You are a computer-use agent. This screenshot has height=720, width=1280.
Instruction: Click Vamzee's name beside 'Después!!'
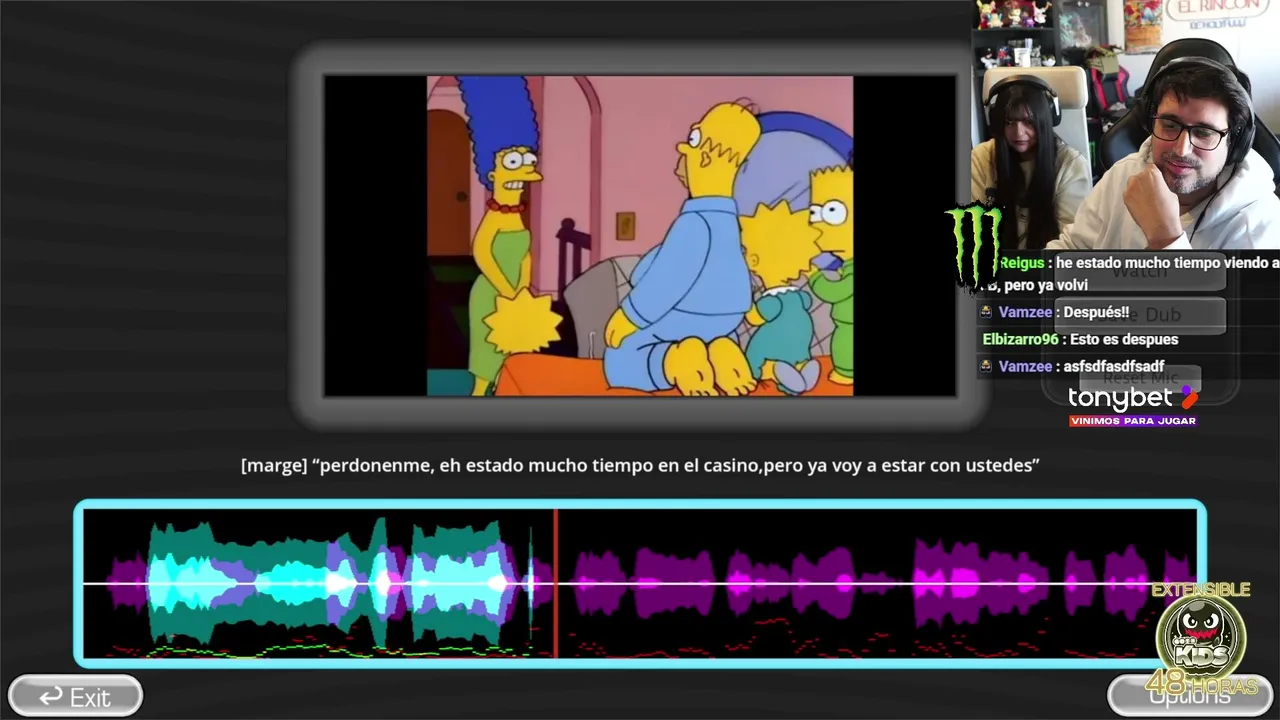point(1025,312)
